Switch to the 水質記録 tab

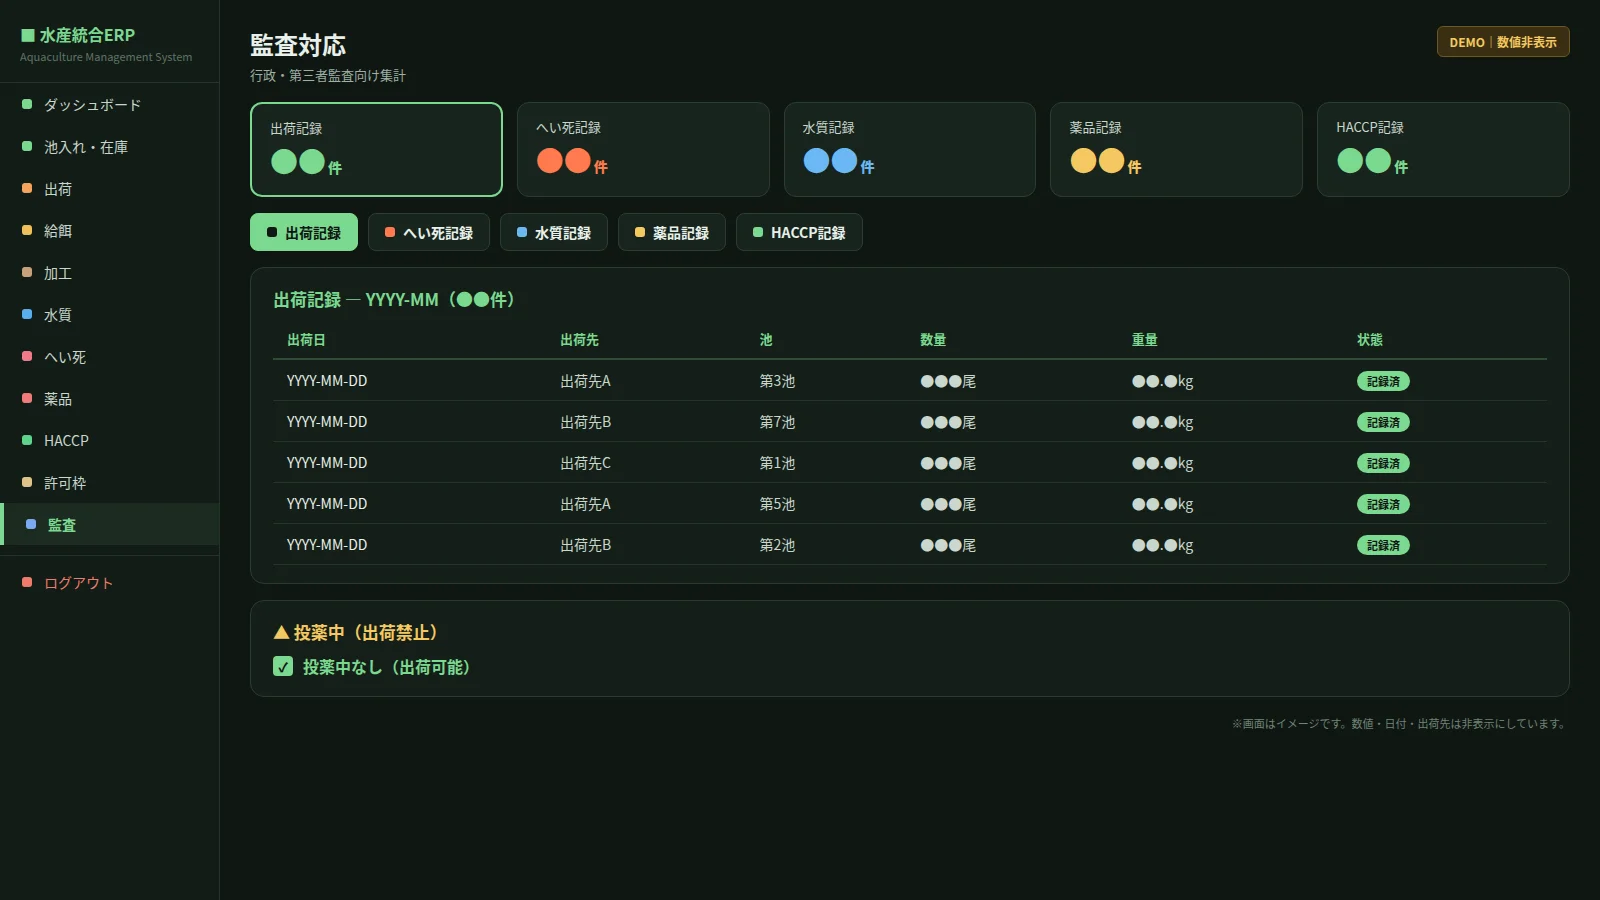[554, 232]
